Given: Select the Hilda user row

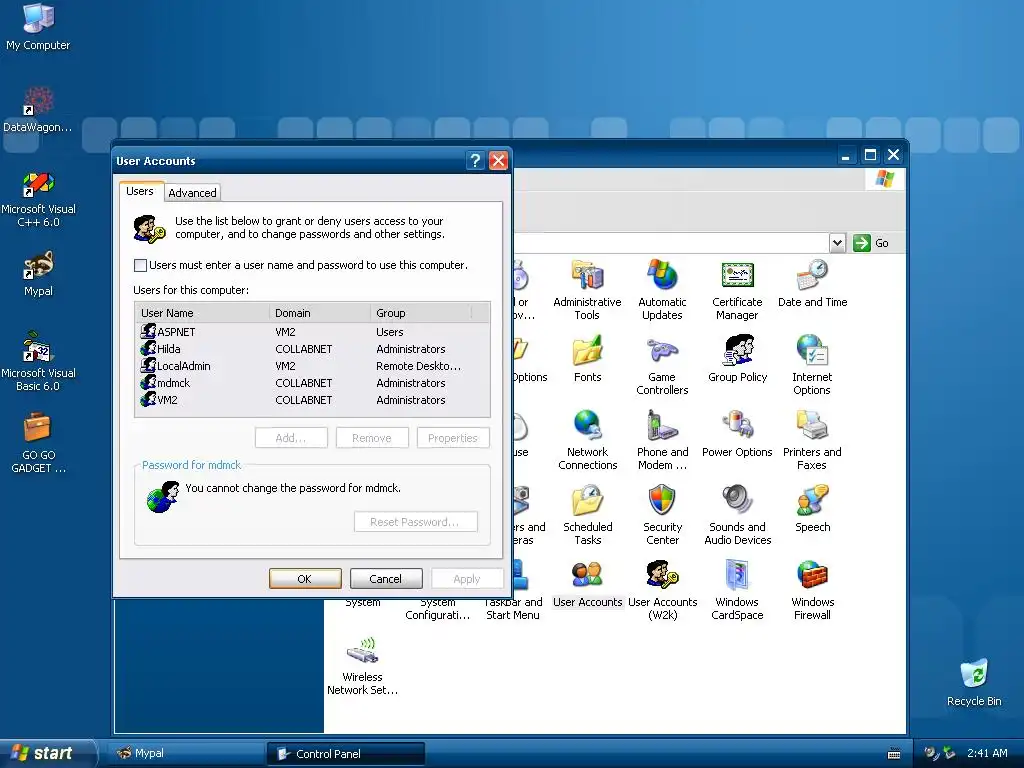Looking at the screenshot, I should click(312, 349).
